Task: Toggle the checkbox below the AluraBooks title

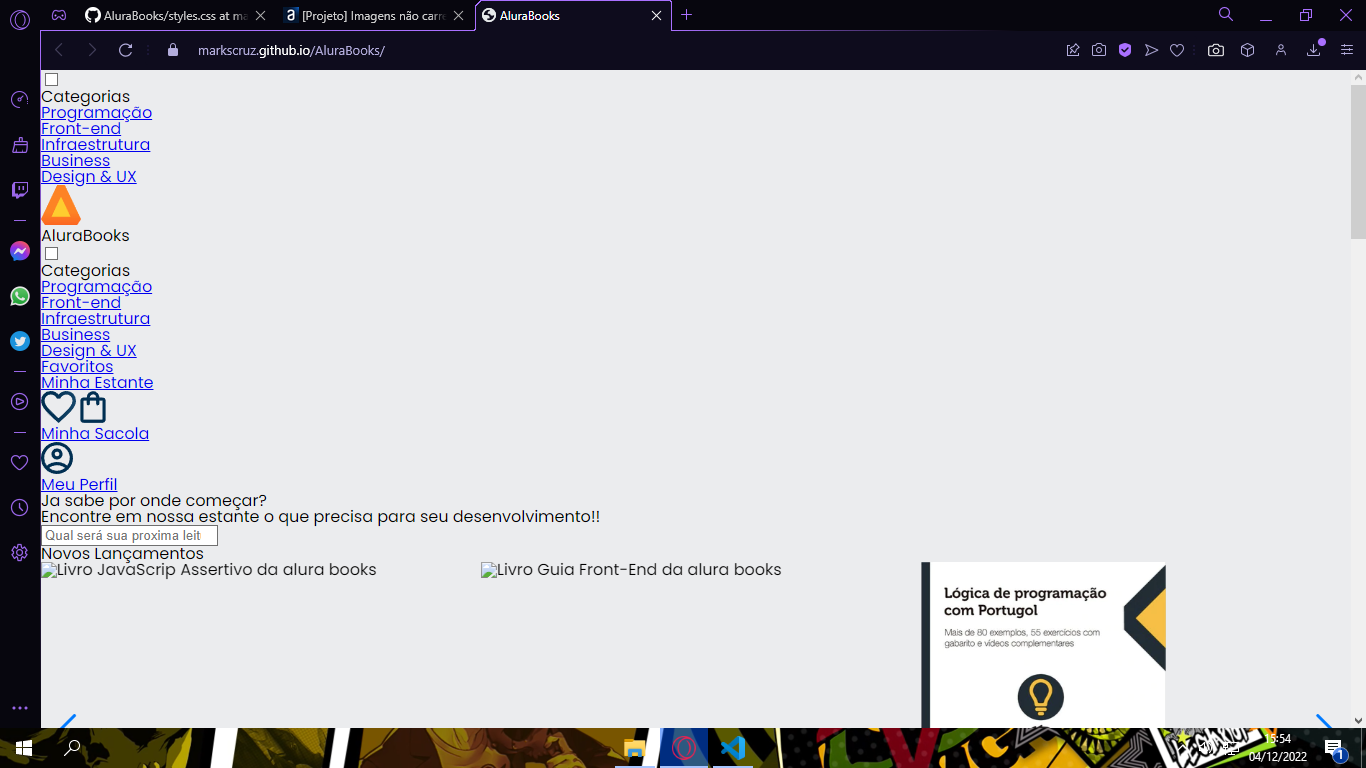Action: (51, 254)
